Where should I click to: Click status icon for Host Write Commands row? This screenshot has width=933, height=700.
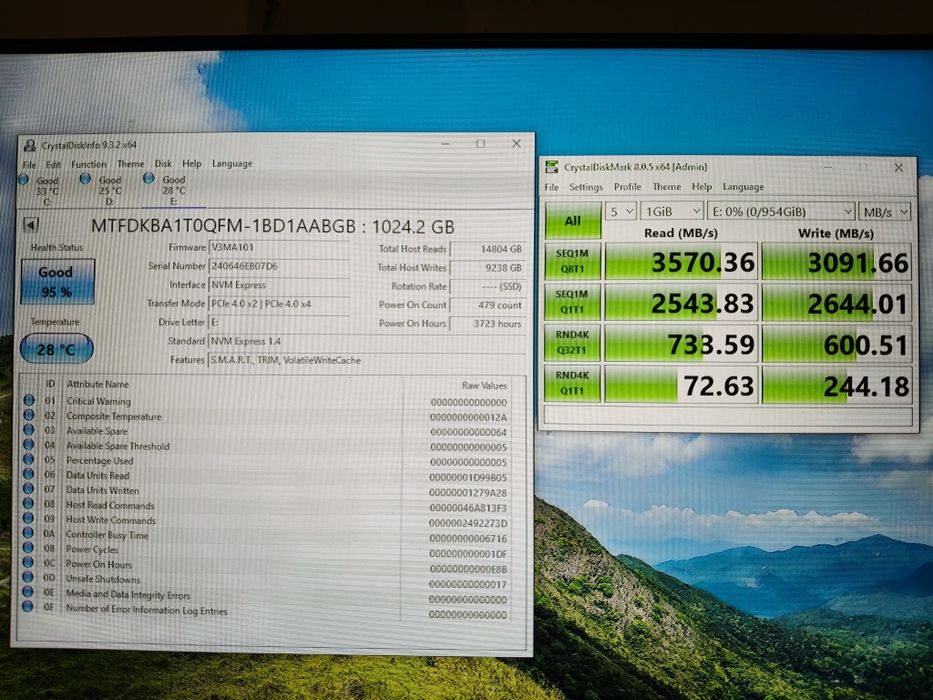[29, 518]
